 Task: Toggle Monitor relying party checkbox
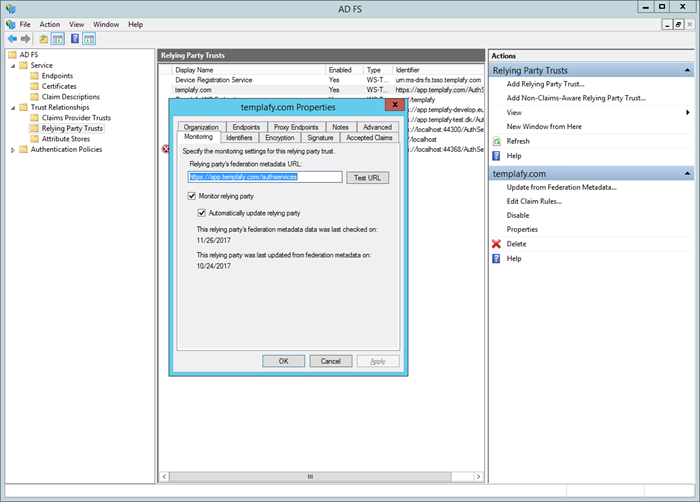(x=192, y=196)
